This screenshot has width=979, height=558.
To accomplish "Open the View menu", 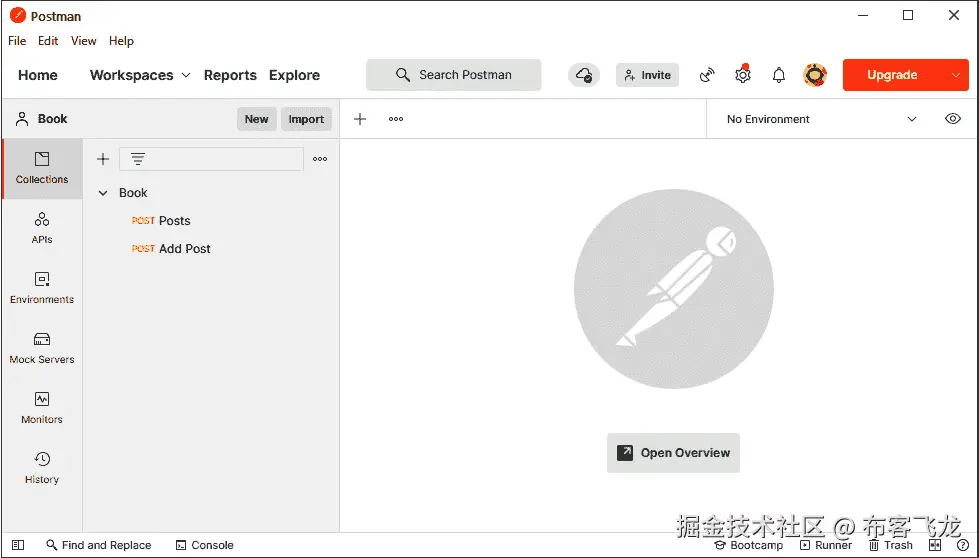I will [84, 41].
